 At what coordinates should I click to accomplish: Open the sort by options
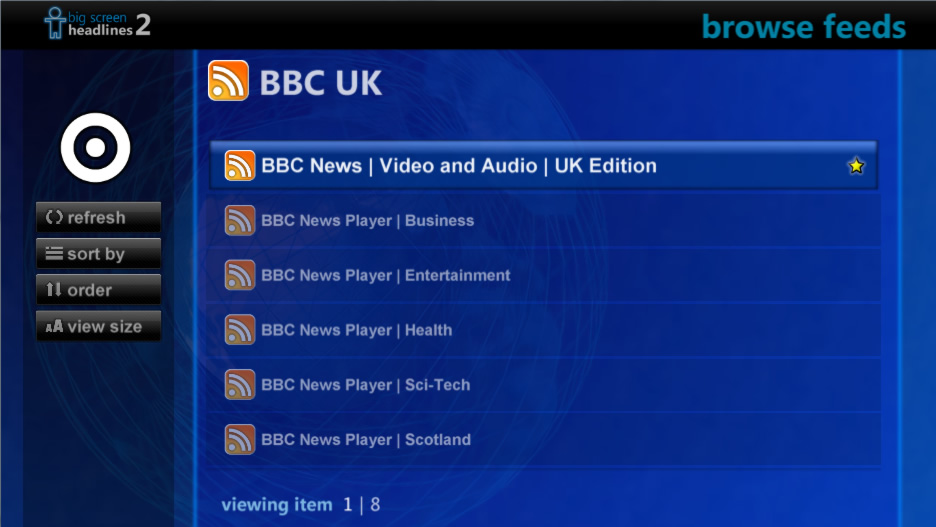click(x=98, y=254)
